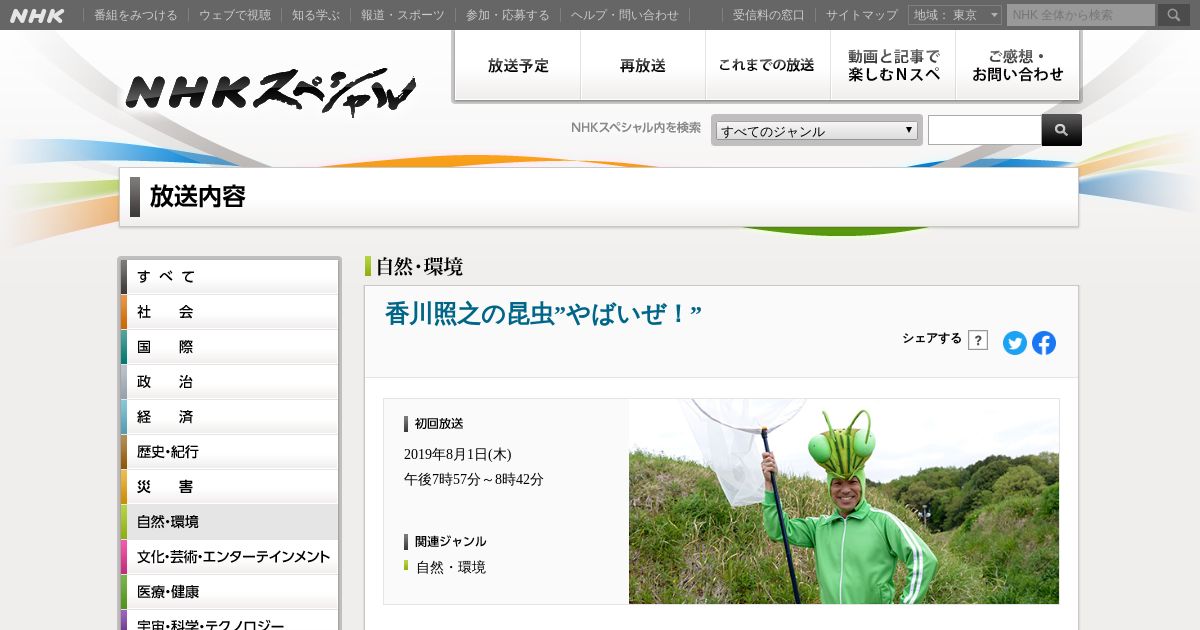
Task: Open ウェブで視聴 in the top menu
Action: [235, 15]
